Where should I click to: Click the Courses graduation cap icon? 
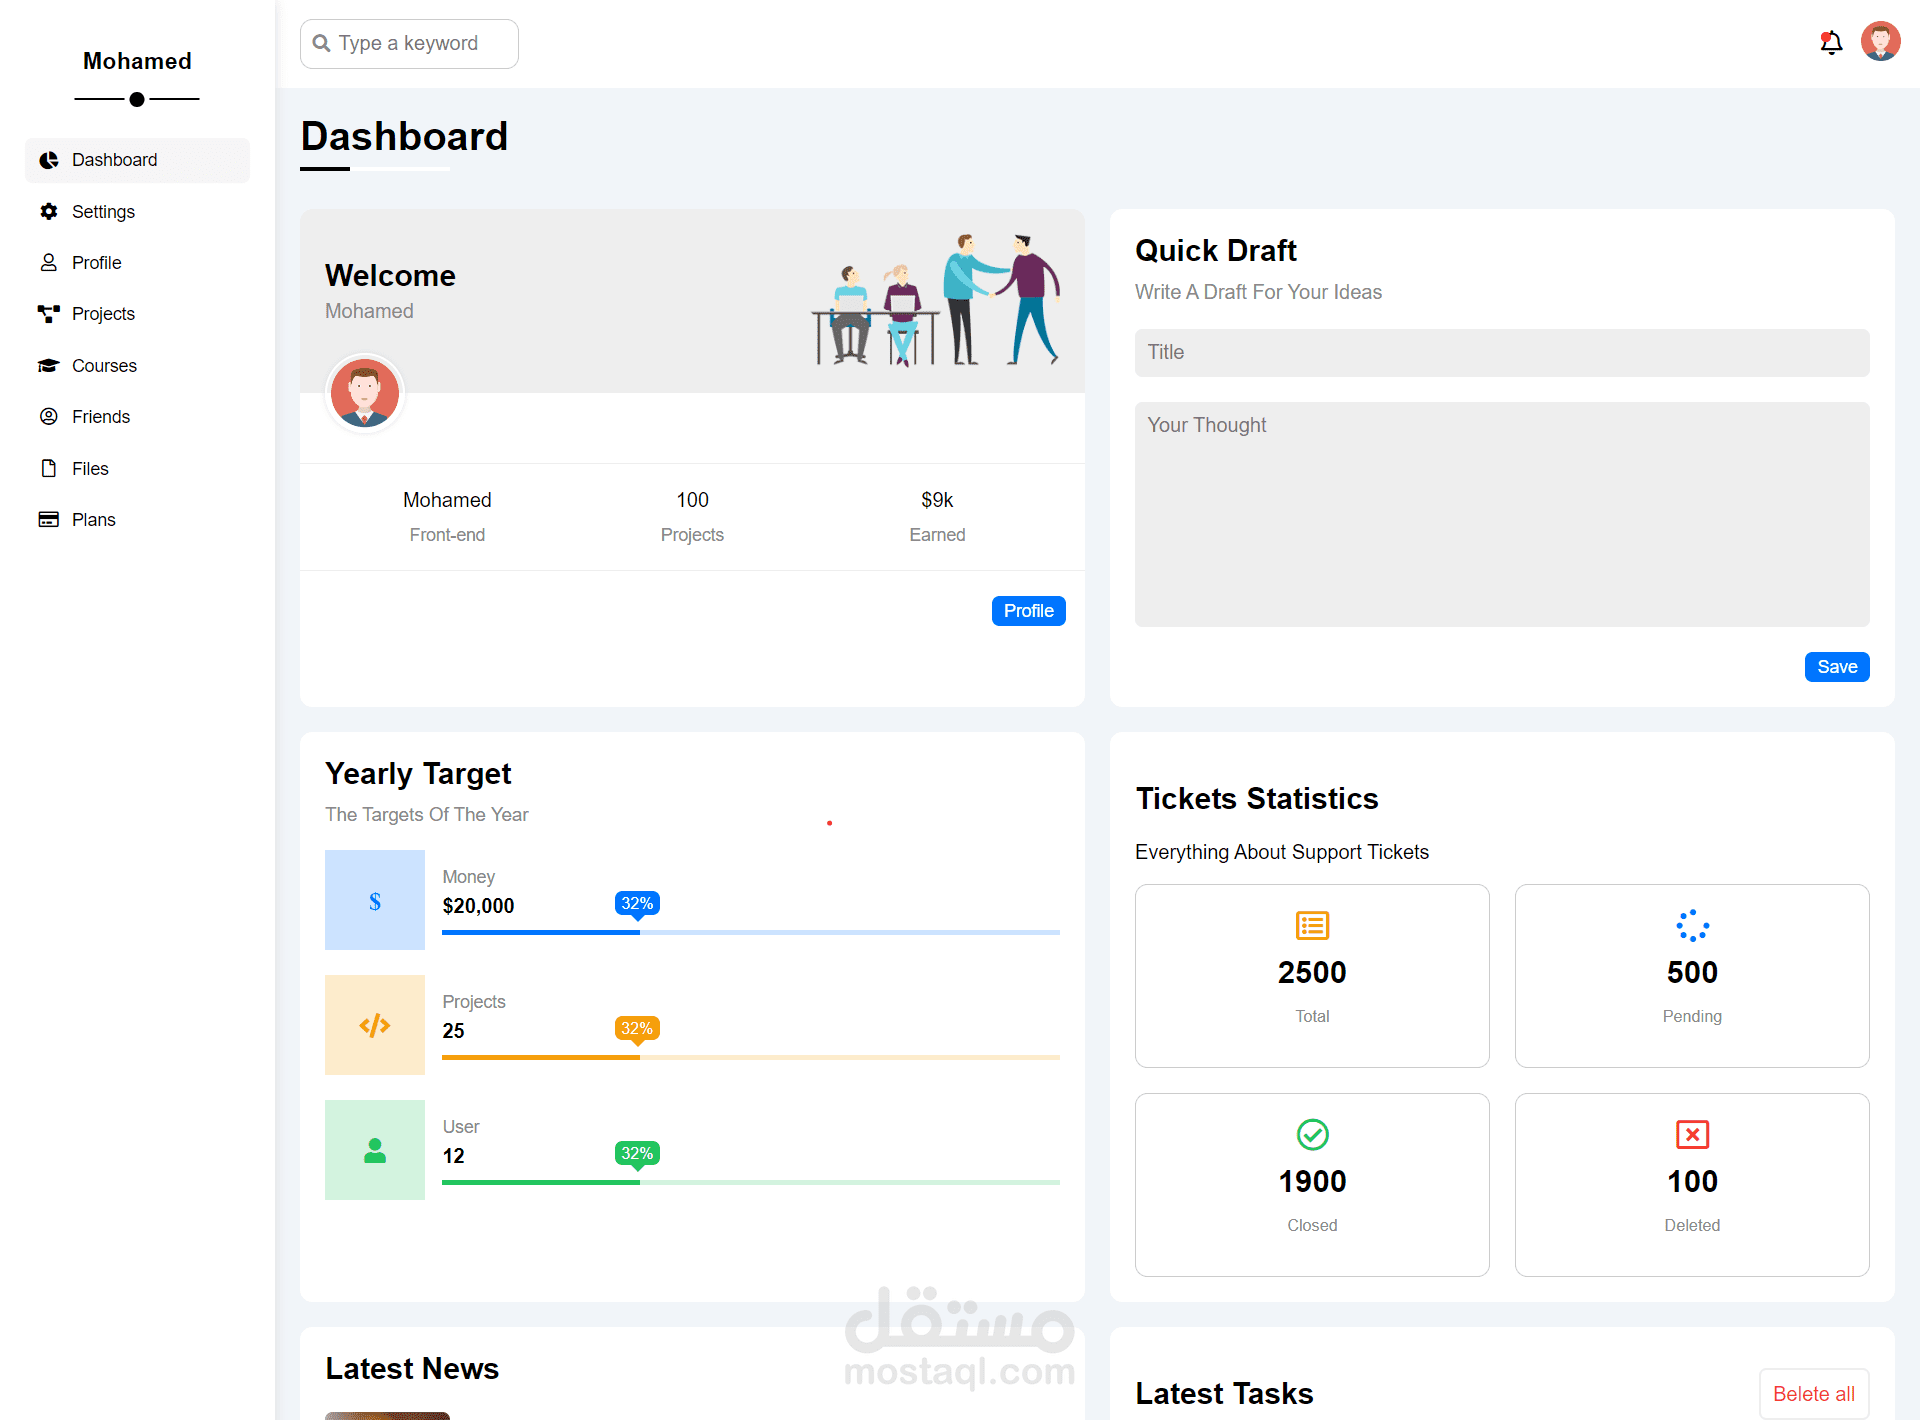[48, 365]
